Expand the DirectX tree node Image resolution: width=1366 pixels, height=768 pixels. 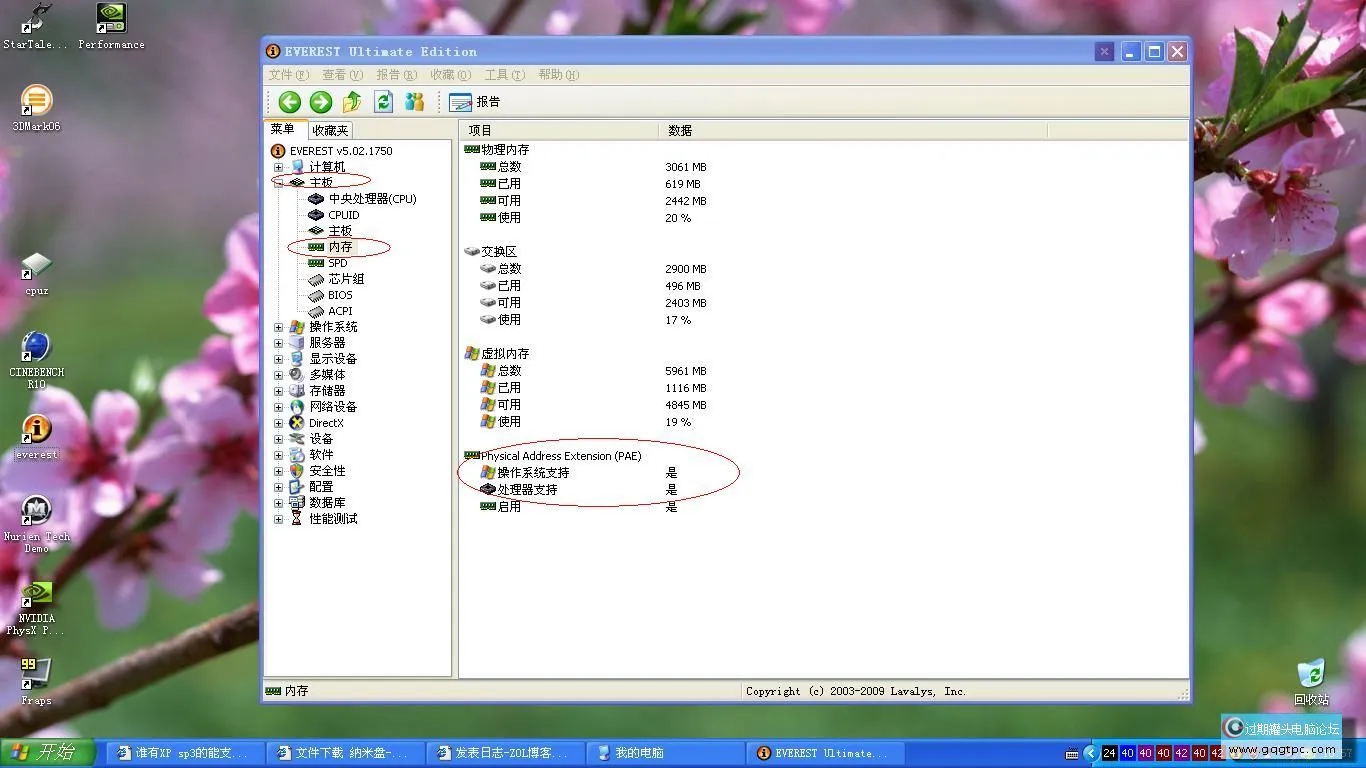[278, 422]
